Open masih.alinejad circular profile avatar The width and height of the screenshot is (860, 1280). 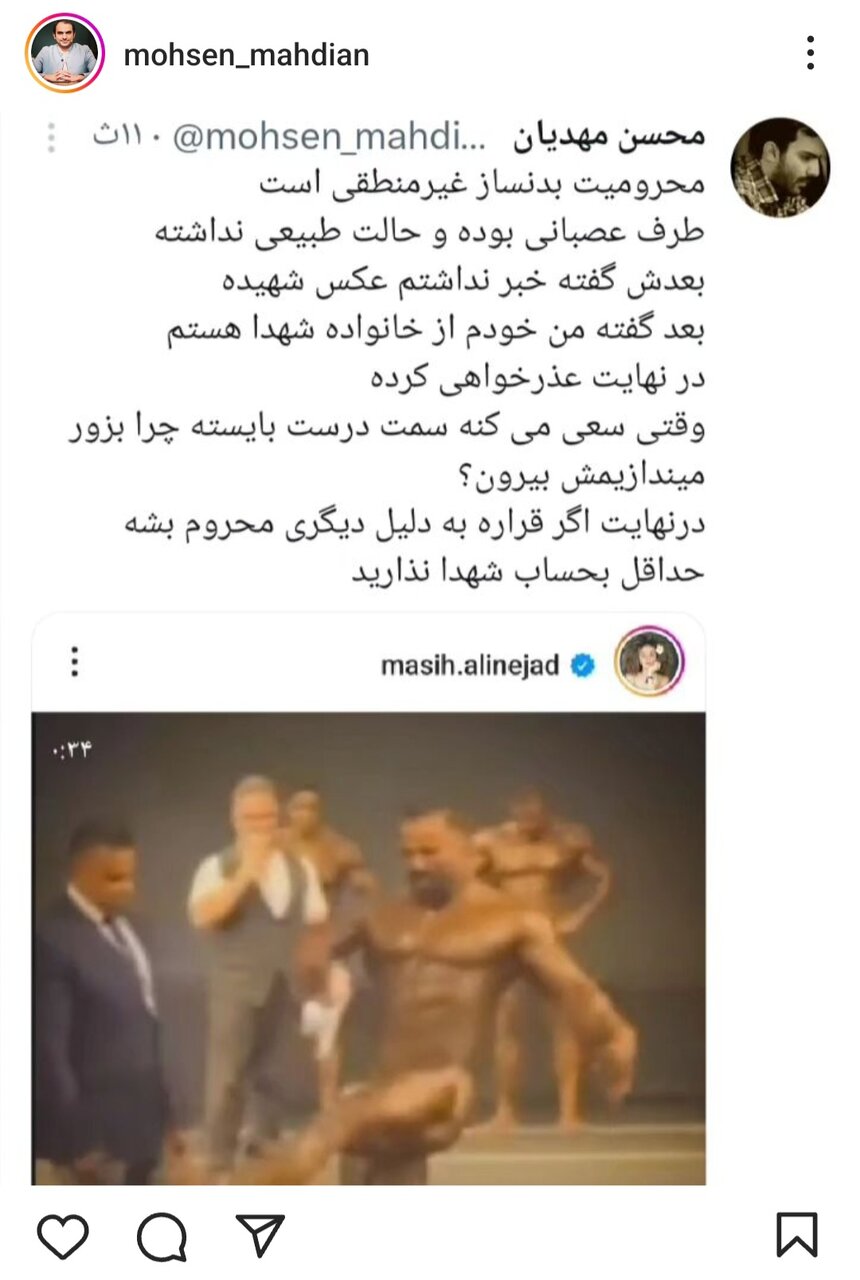click(649, 662)
